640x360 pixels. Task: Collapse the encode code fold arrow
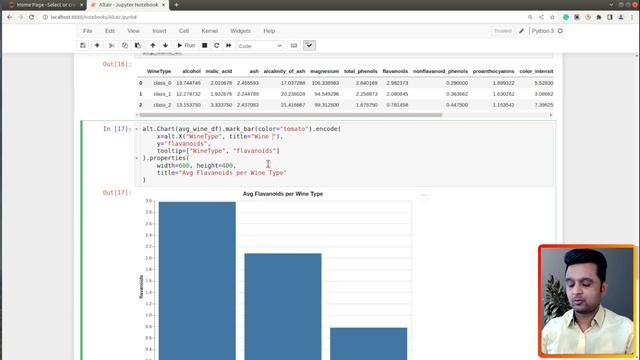click(x=137, y=129)
